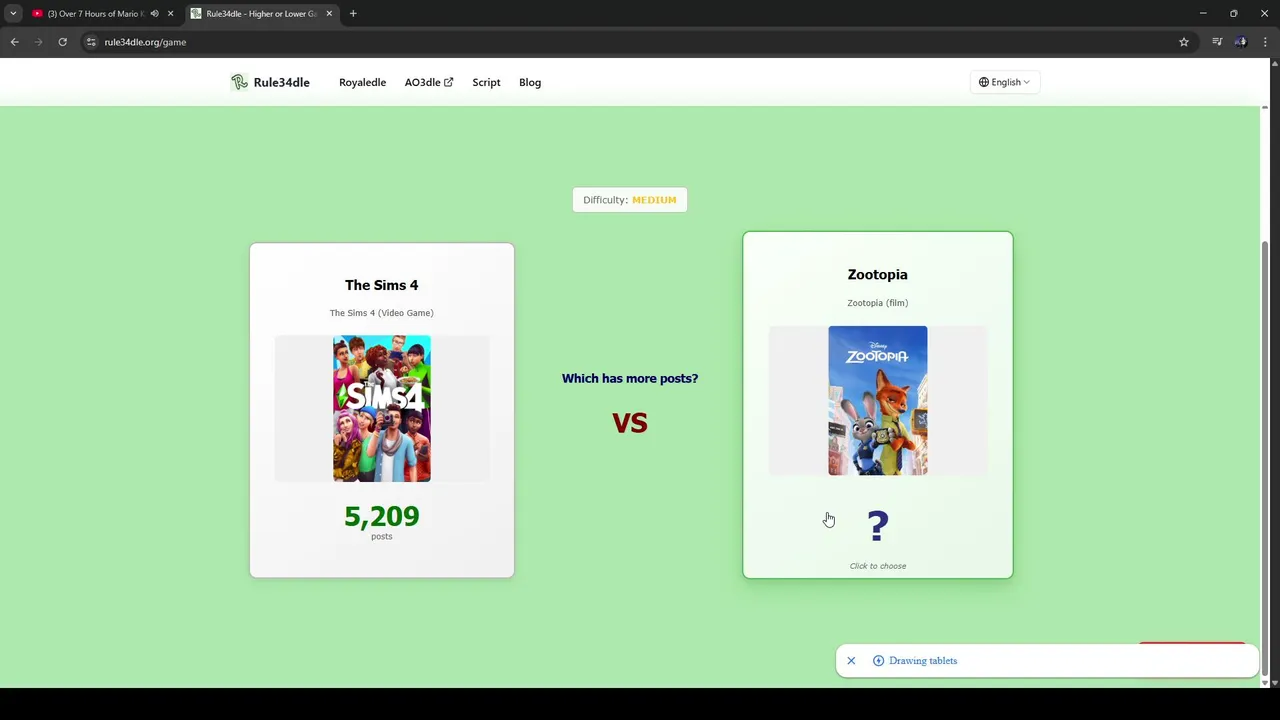Click the globe icon beside English

tap(984, 82)
